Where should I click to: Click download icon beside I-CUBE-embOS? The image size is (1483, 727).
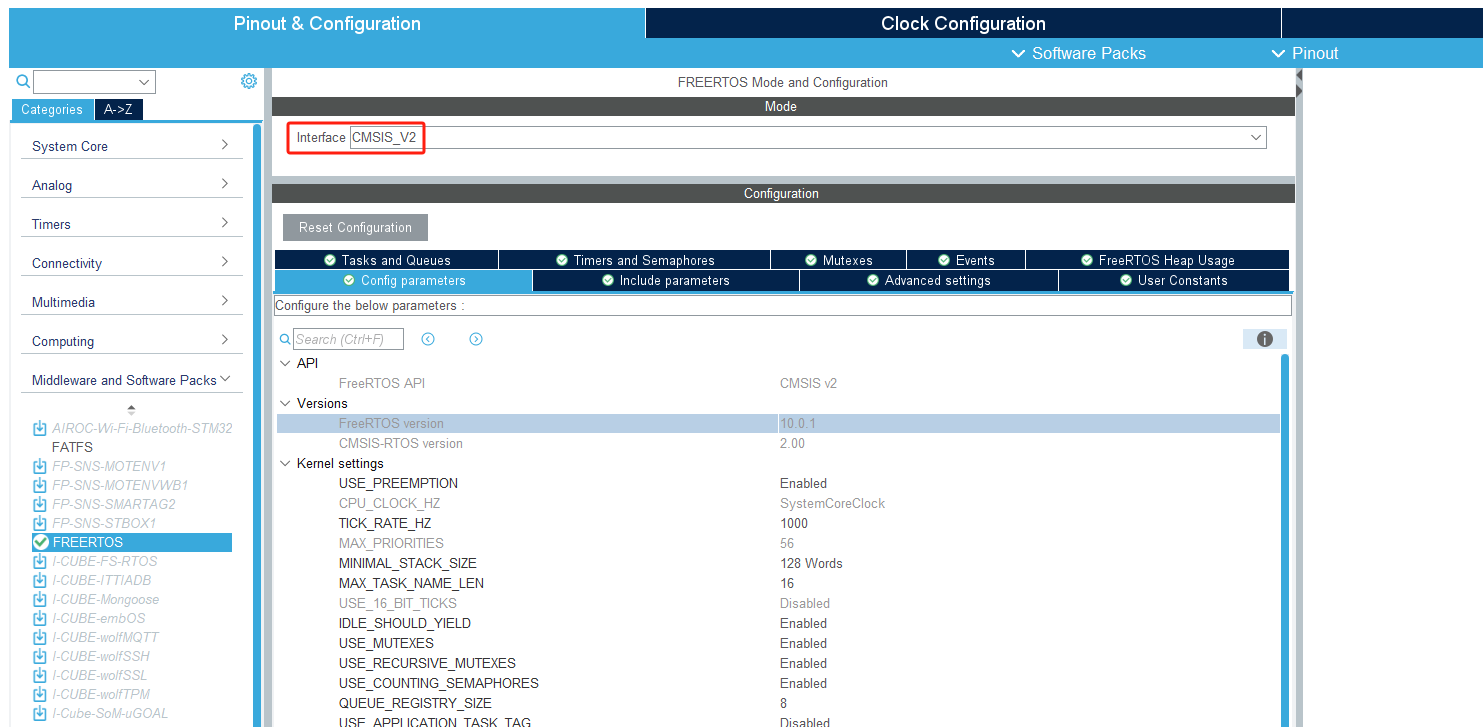point(40,618)
